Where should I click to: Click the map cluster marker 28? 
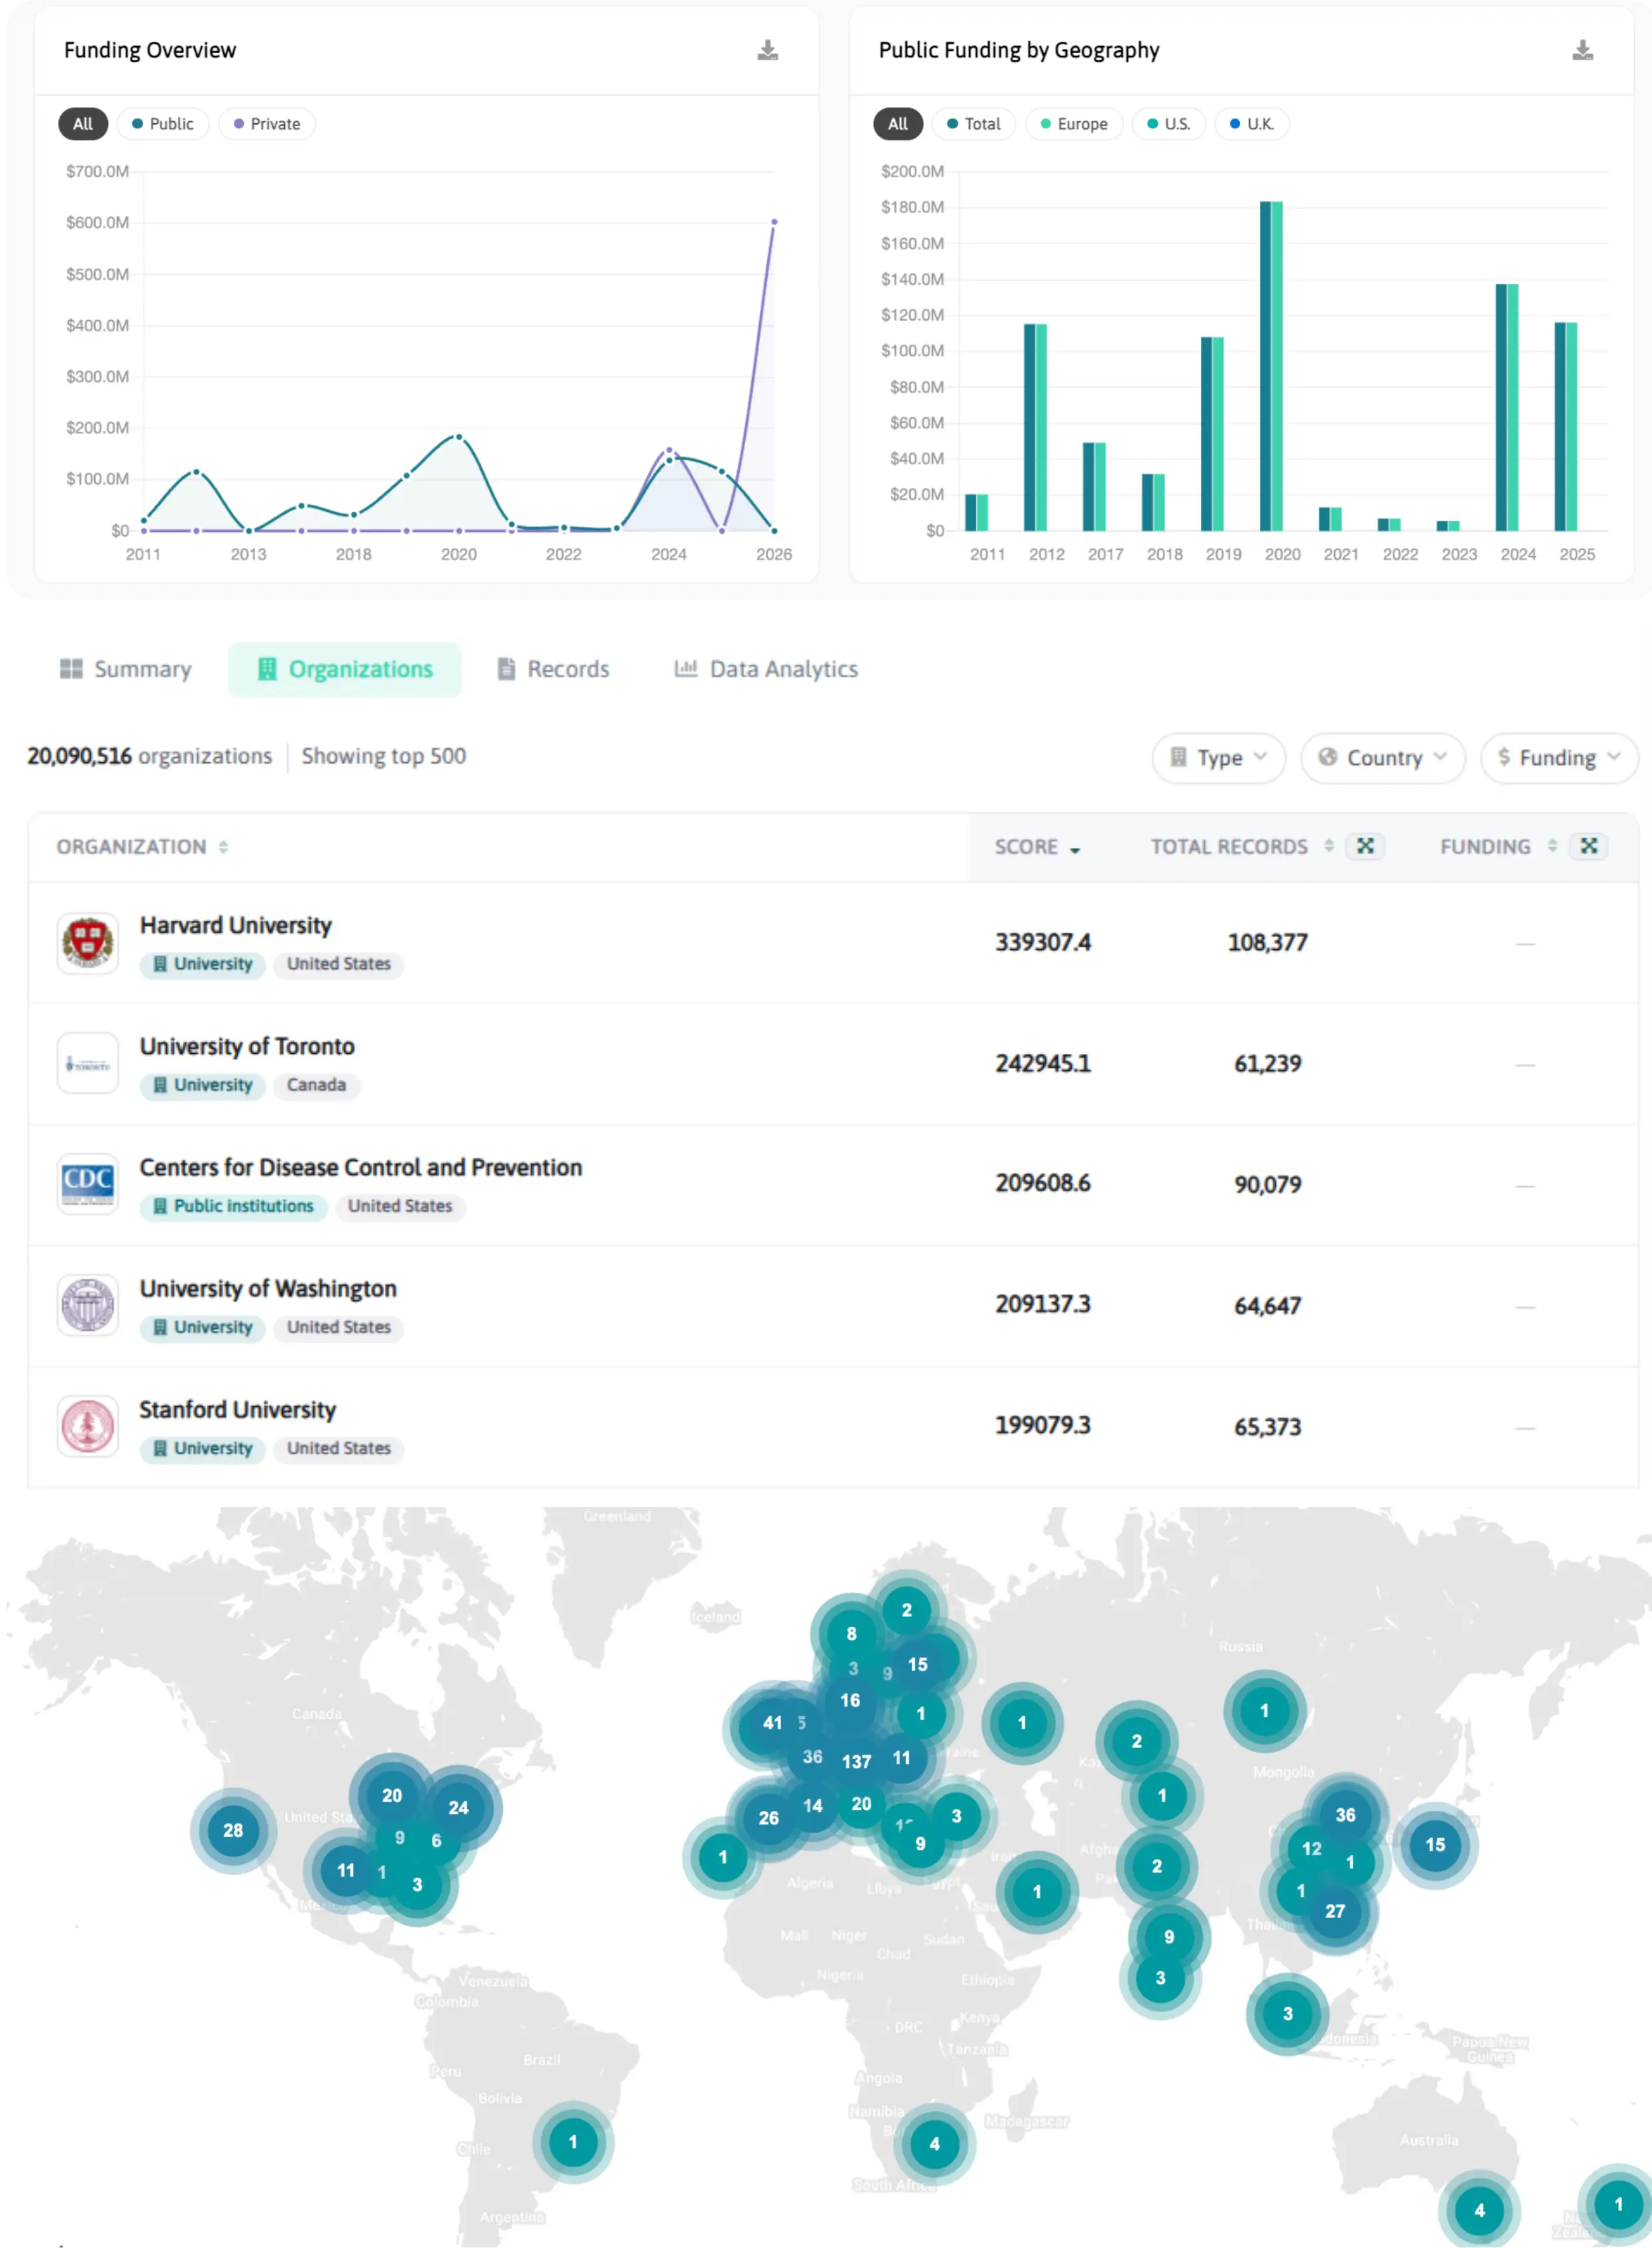pos(233,1830)
